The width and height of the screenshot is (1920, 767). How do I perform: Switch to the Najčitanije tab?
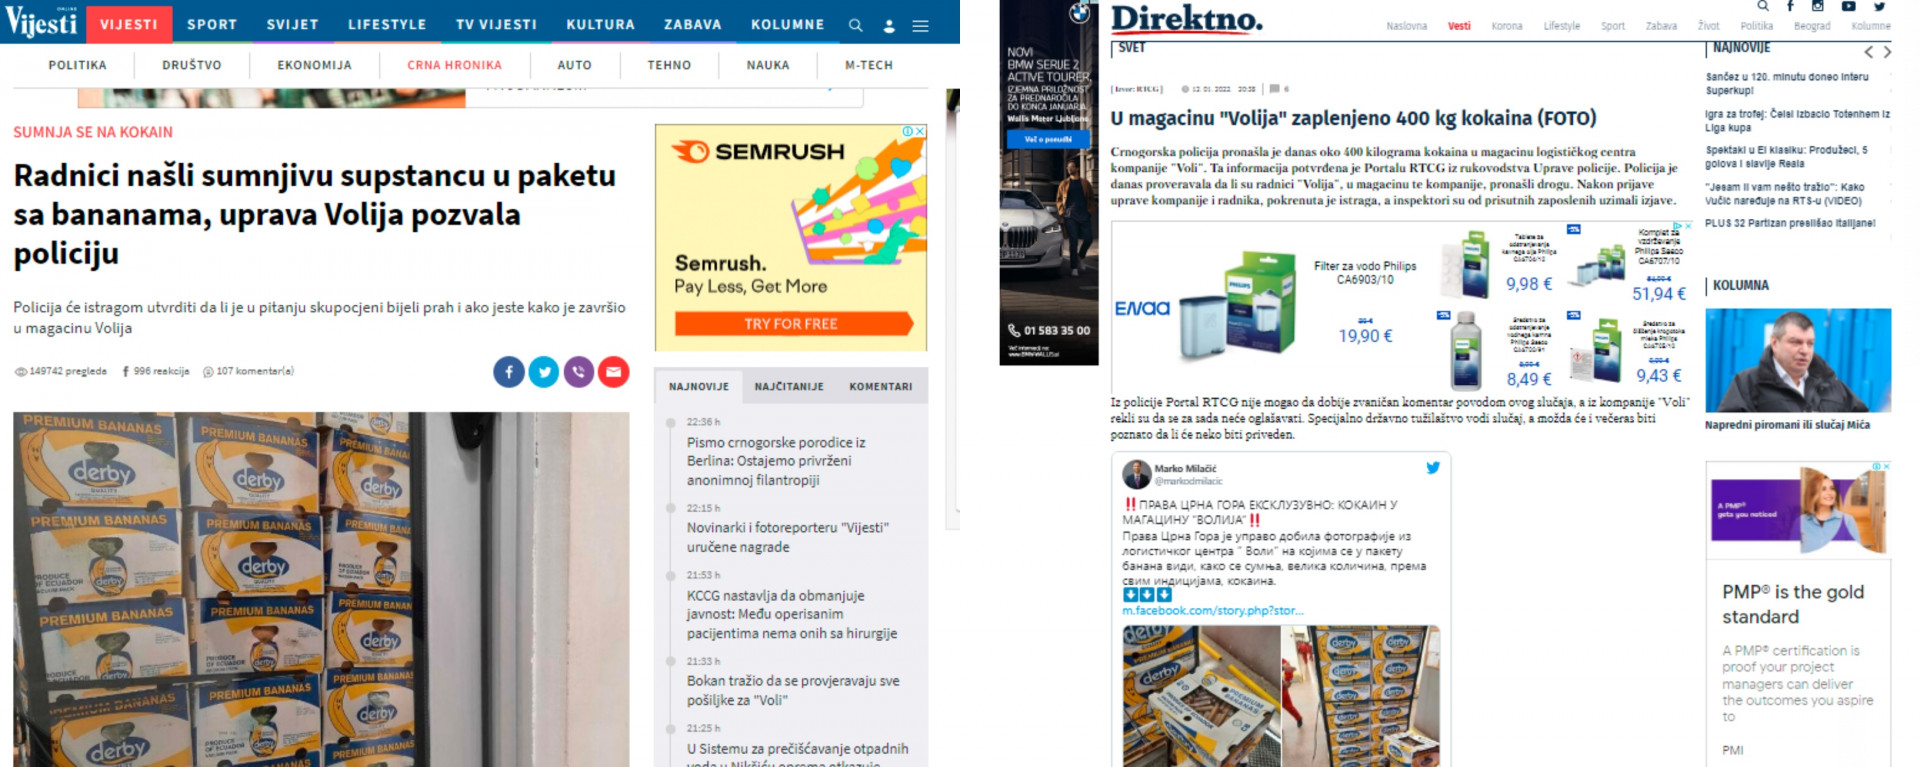coord(789,387)
